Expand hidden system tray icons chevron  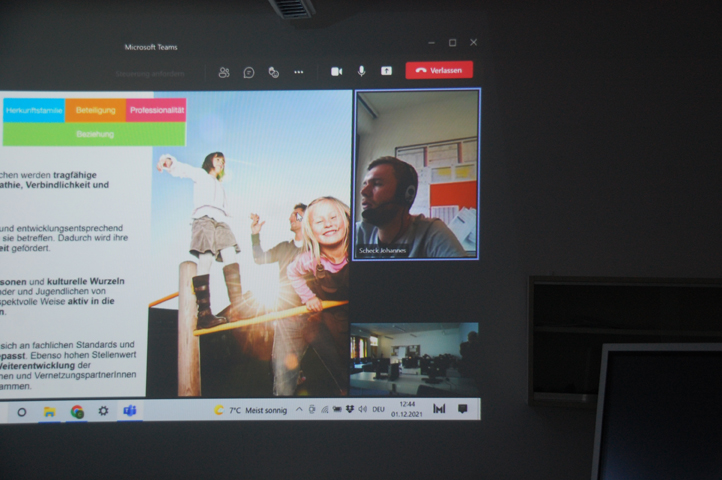(x=299, y=409)
